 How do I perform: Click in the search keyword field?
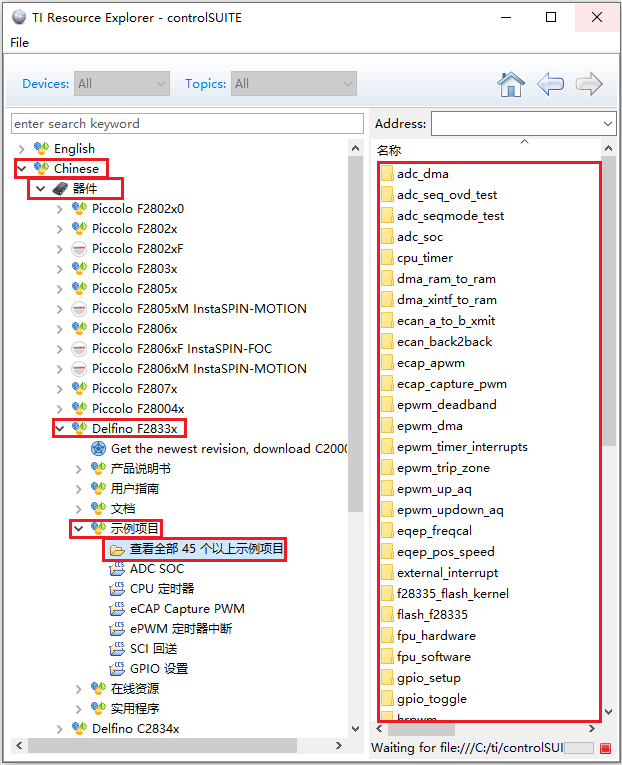[187, 123]
